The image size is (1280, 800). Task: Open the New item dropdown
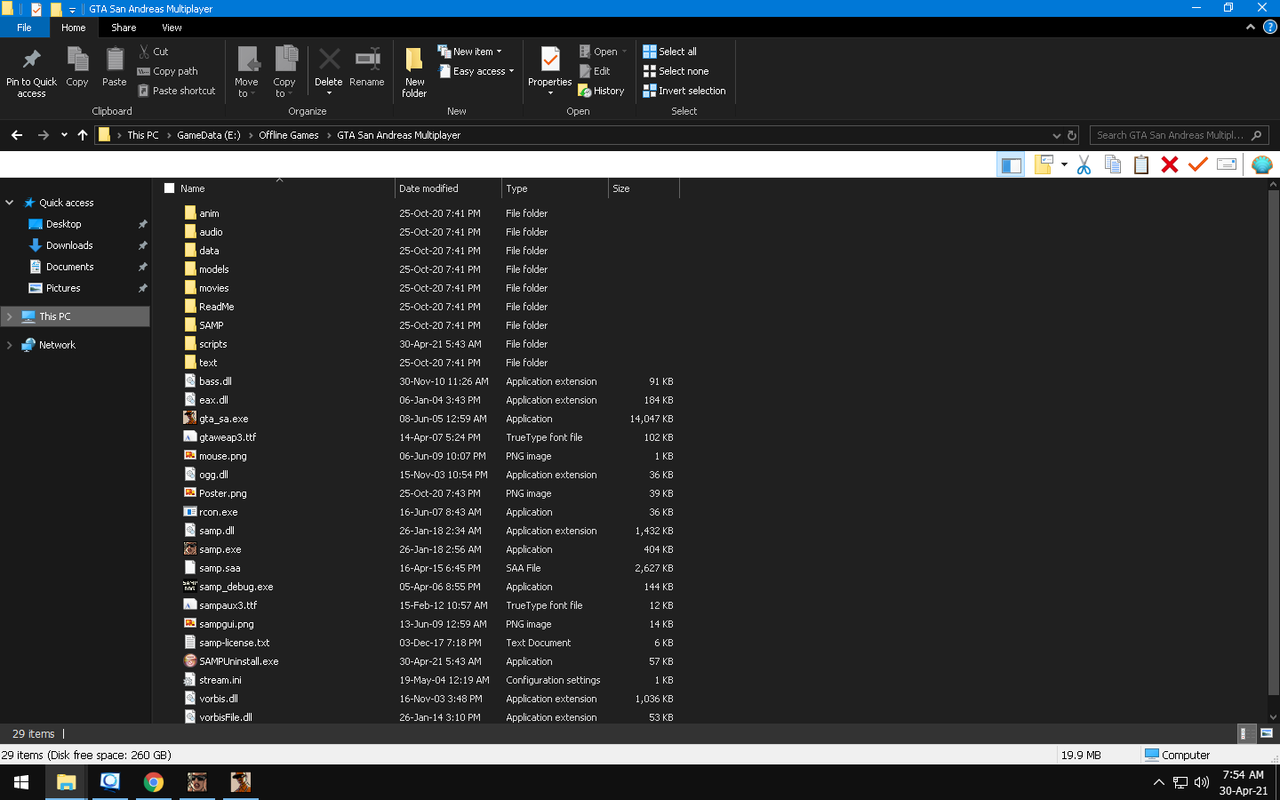pyautogui.click(x=470, y=51)
